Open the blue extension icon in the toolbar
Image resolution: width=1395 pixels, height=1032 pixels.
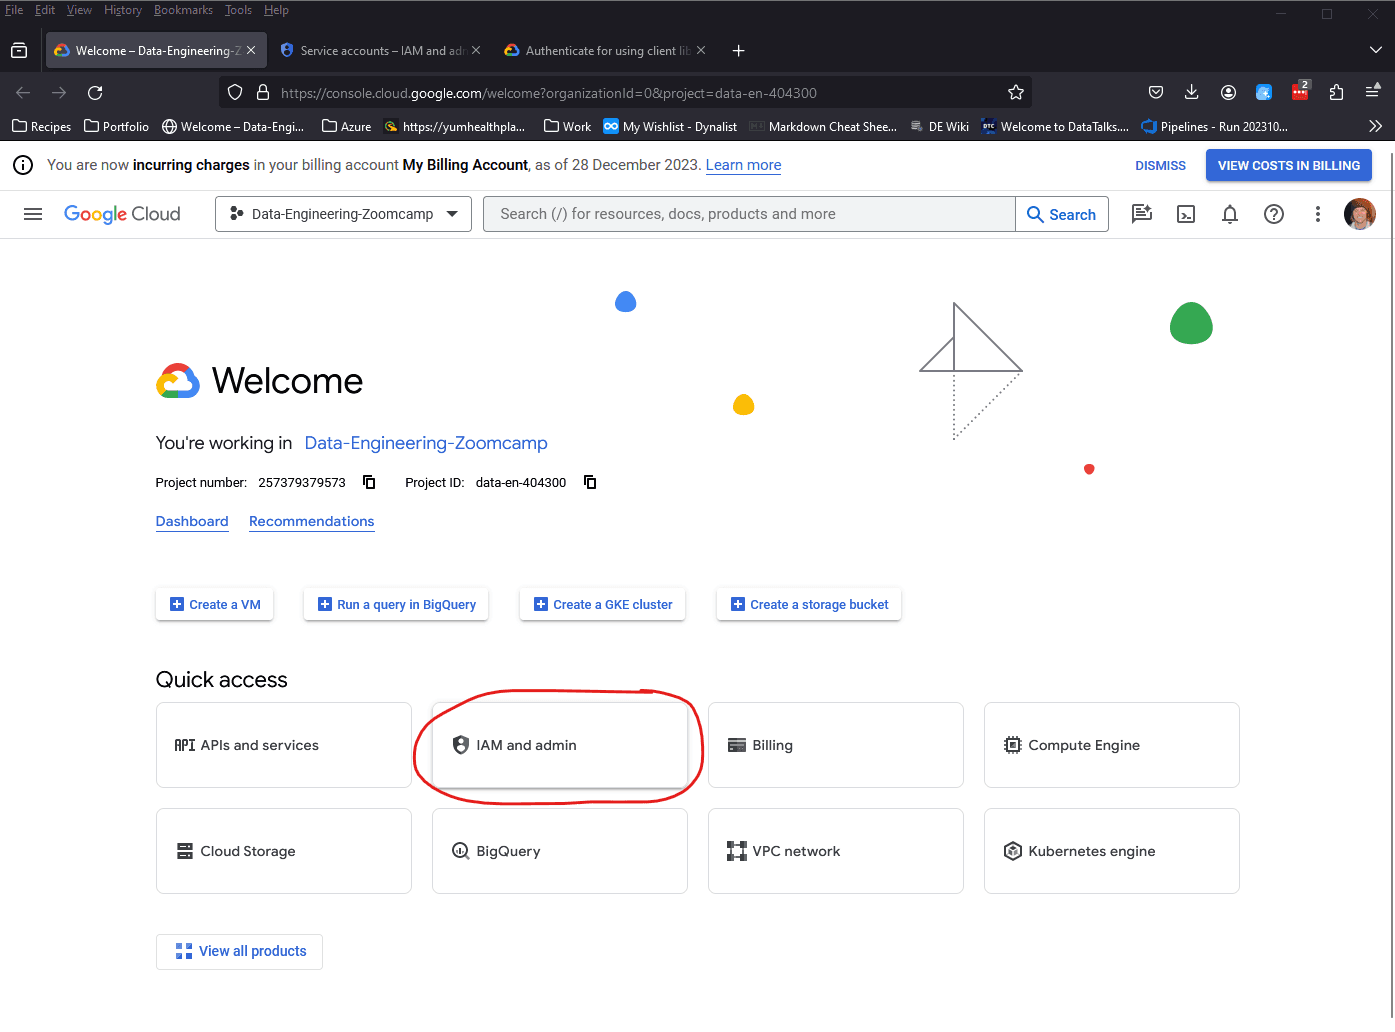click(x=1264, y=93)
